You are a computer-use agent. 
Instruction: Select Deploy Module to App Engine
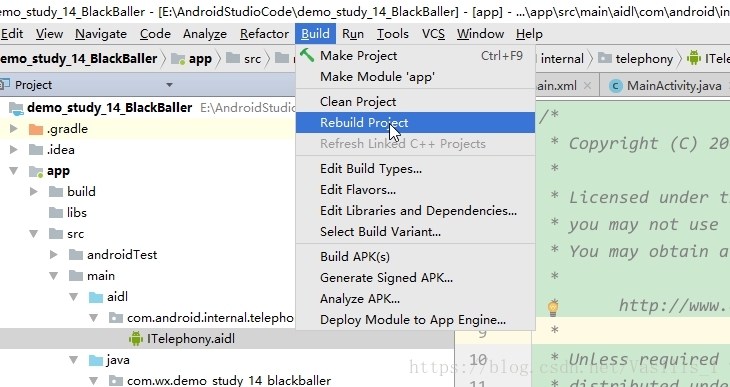tap(415, 319)
